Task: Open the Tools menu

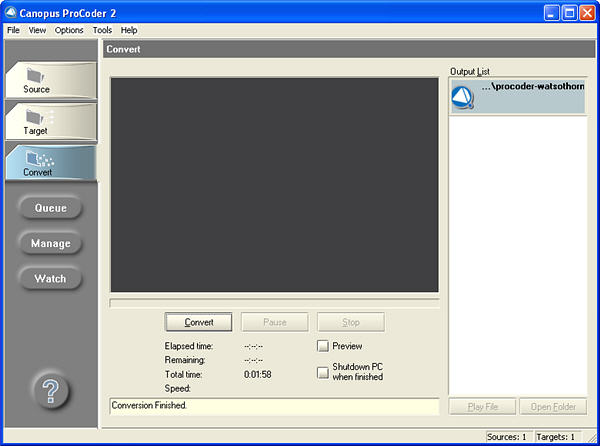Action: (x=102, y=30)
